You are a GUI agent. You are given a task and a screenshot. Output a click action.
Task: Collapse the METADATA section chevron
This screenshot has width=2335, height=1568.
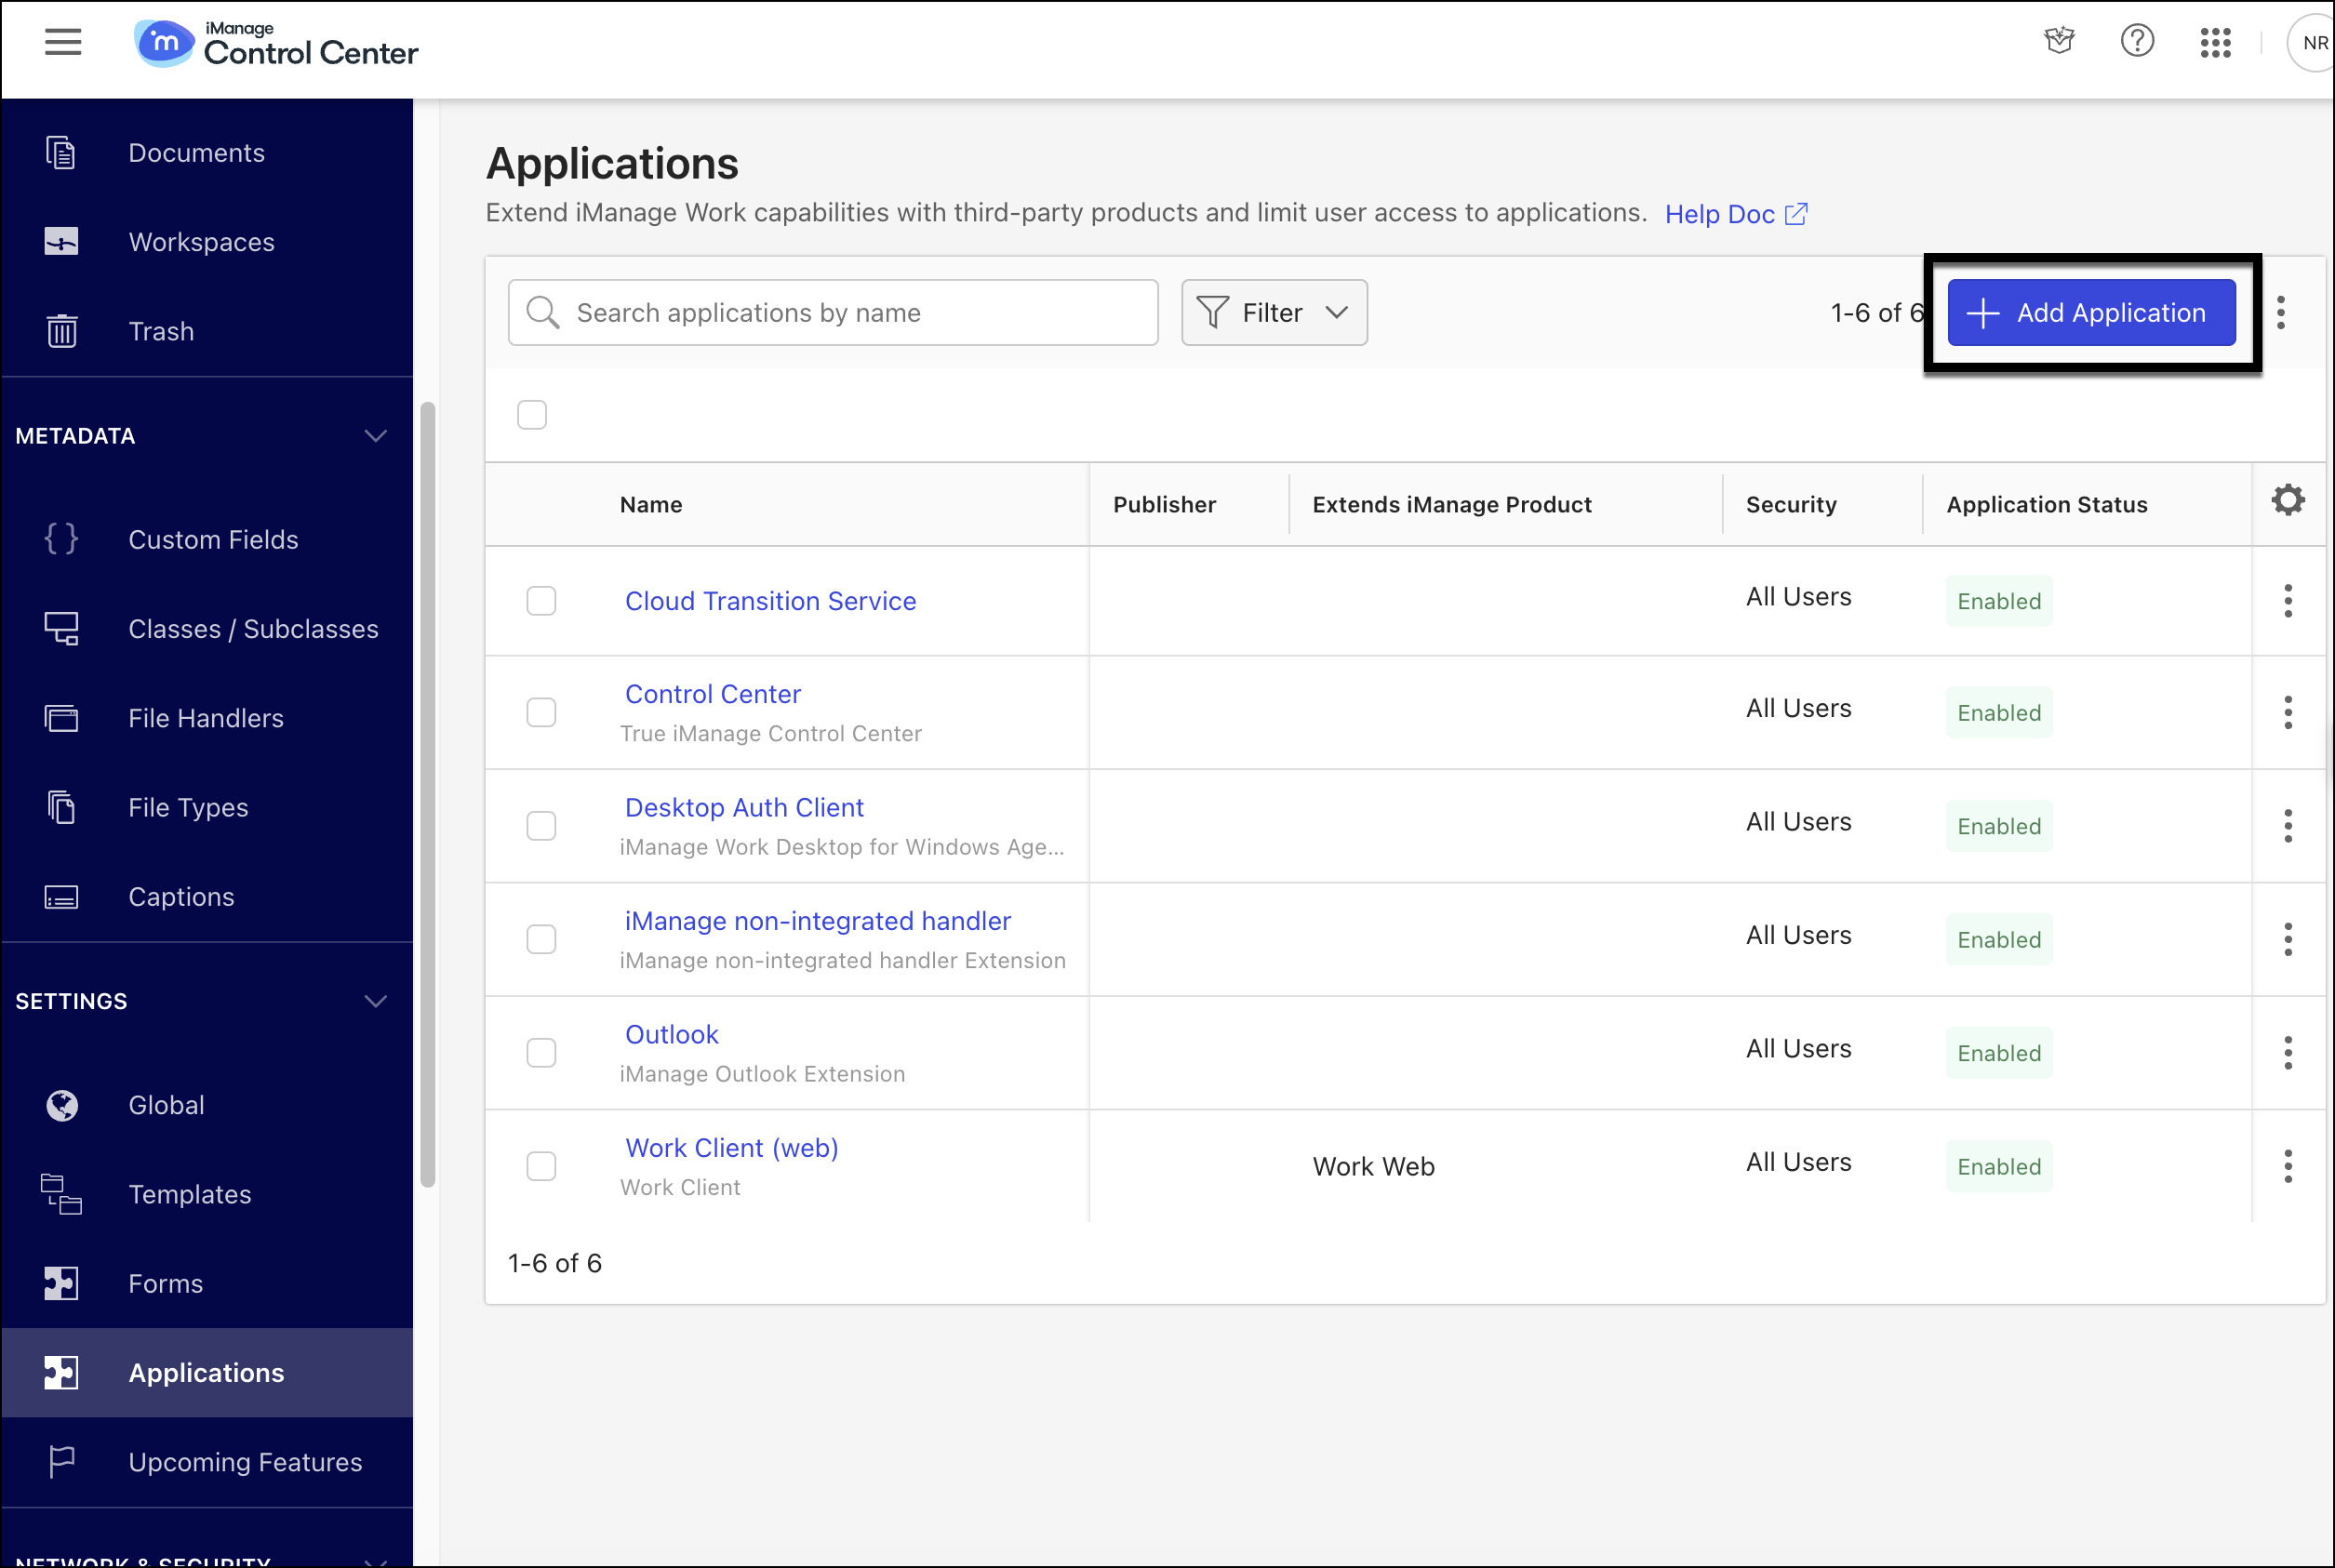(375, 436)
